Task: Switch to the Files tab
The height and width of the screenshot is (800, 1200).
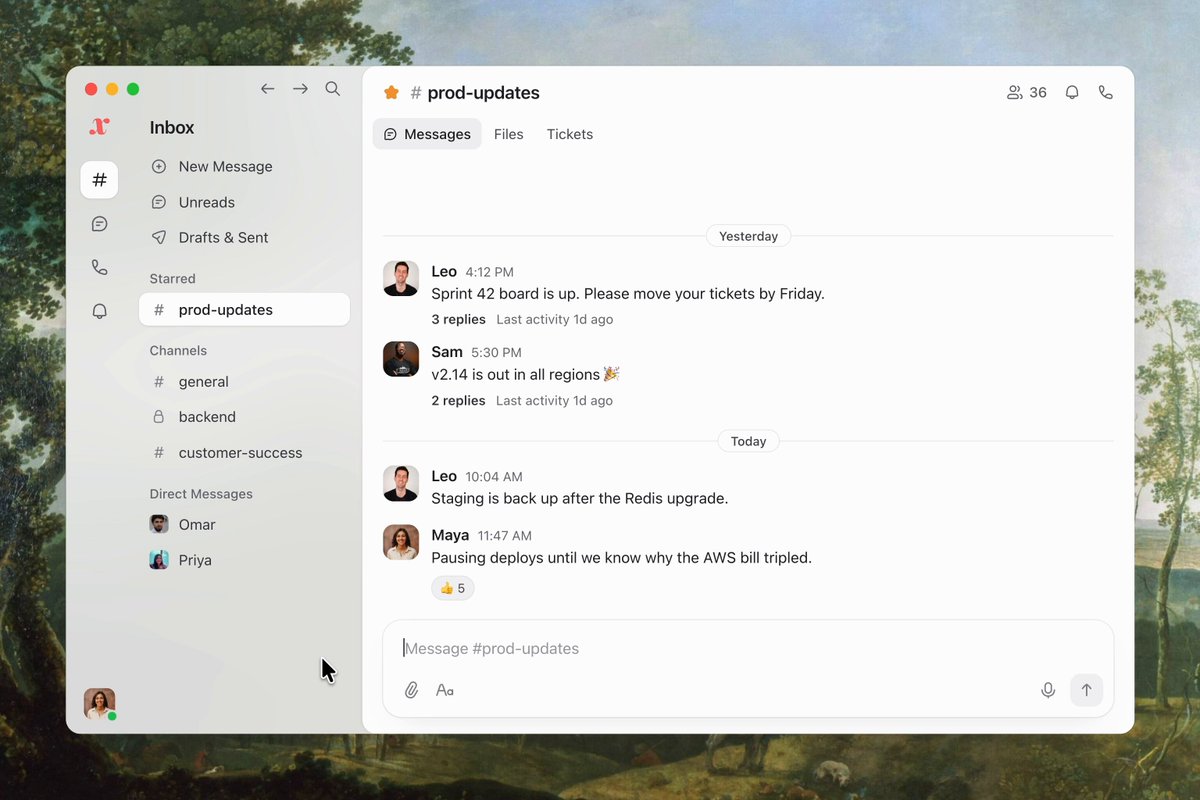Action: (x=509, y=134)
